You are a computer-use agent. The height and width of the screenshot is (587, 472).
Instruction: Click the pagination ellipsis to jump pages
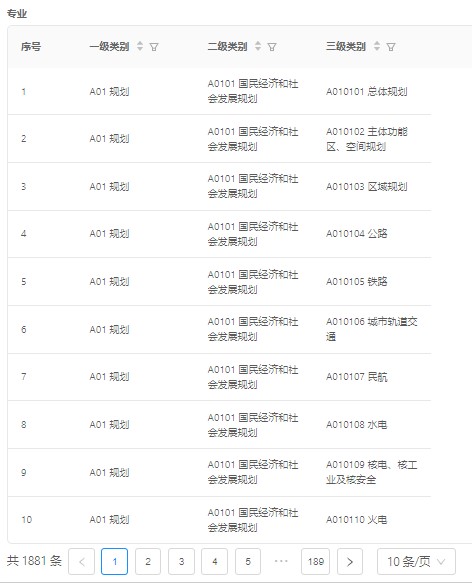pos(281,561)
